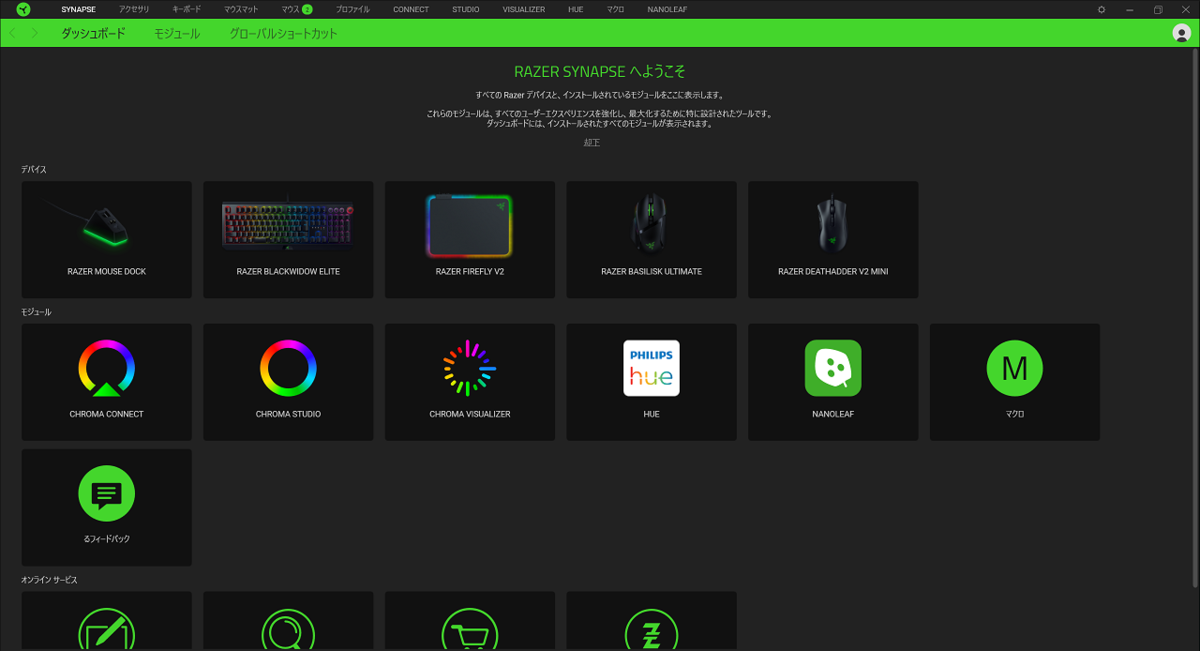Open the マクロ top tab
This screenshot has width=1200, height=651.
[616, 9]
